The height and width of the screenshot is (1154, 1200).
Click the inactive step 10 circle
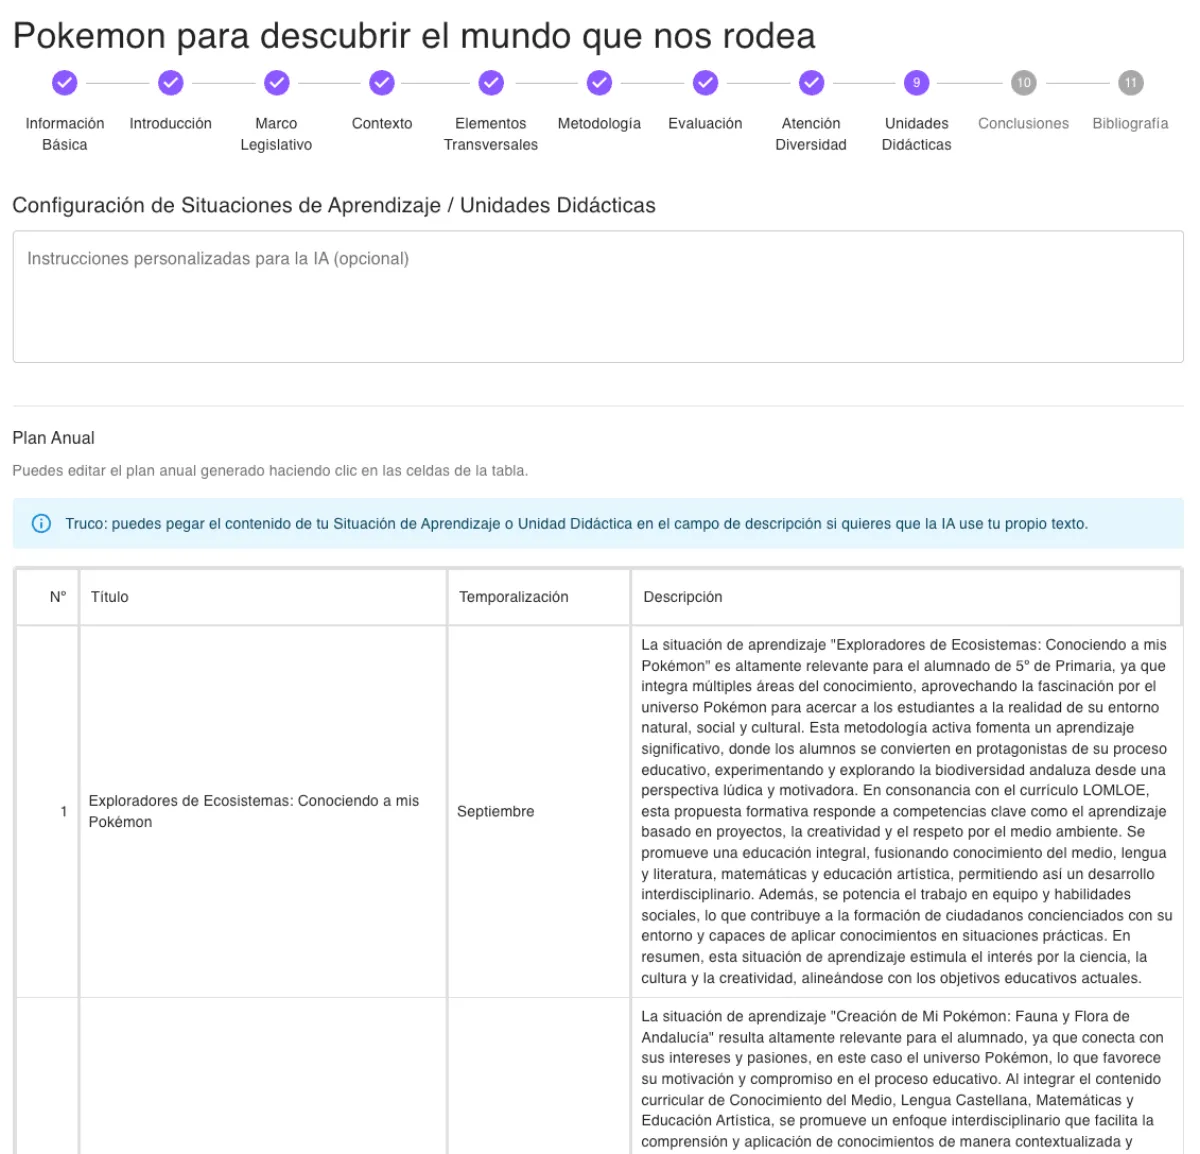tap(1023, 84)
